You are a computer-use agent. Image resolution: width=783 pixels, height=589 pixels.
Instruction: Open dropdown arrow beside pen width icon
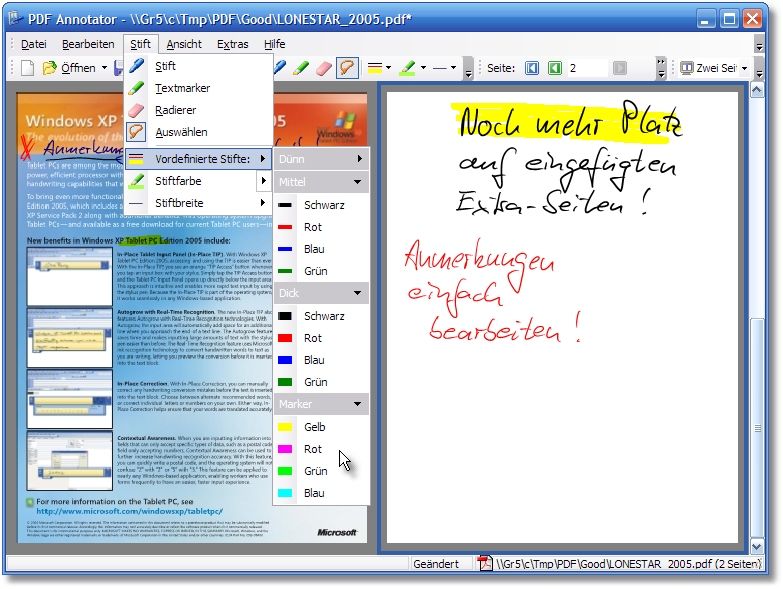click(x=453, y=68)
